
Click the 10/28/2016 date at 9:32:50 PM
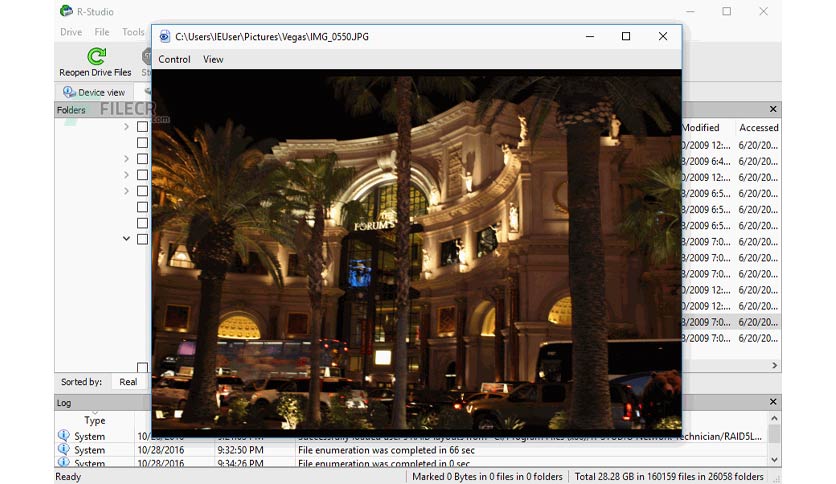click(160, 450)
